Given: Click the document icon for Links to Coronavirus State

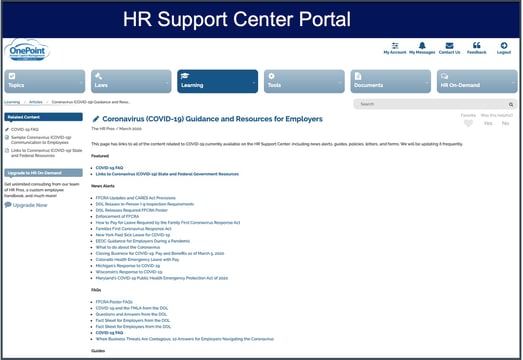Looking at the screenshot, I should click(x=7, y=150).
